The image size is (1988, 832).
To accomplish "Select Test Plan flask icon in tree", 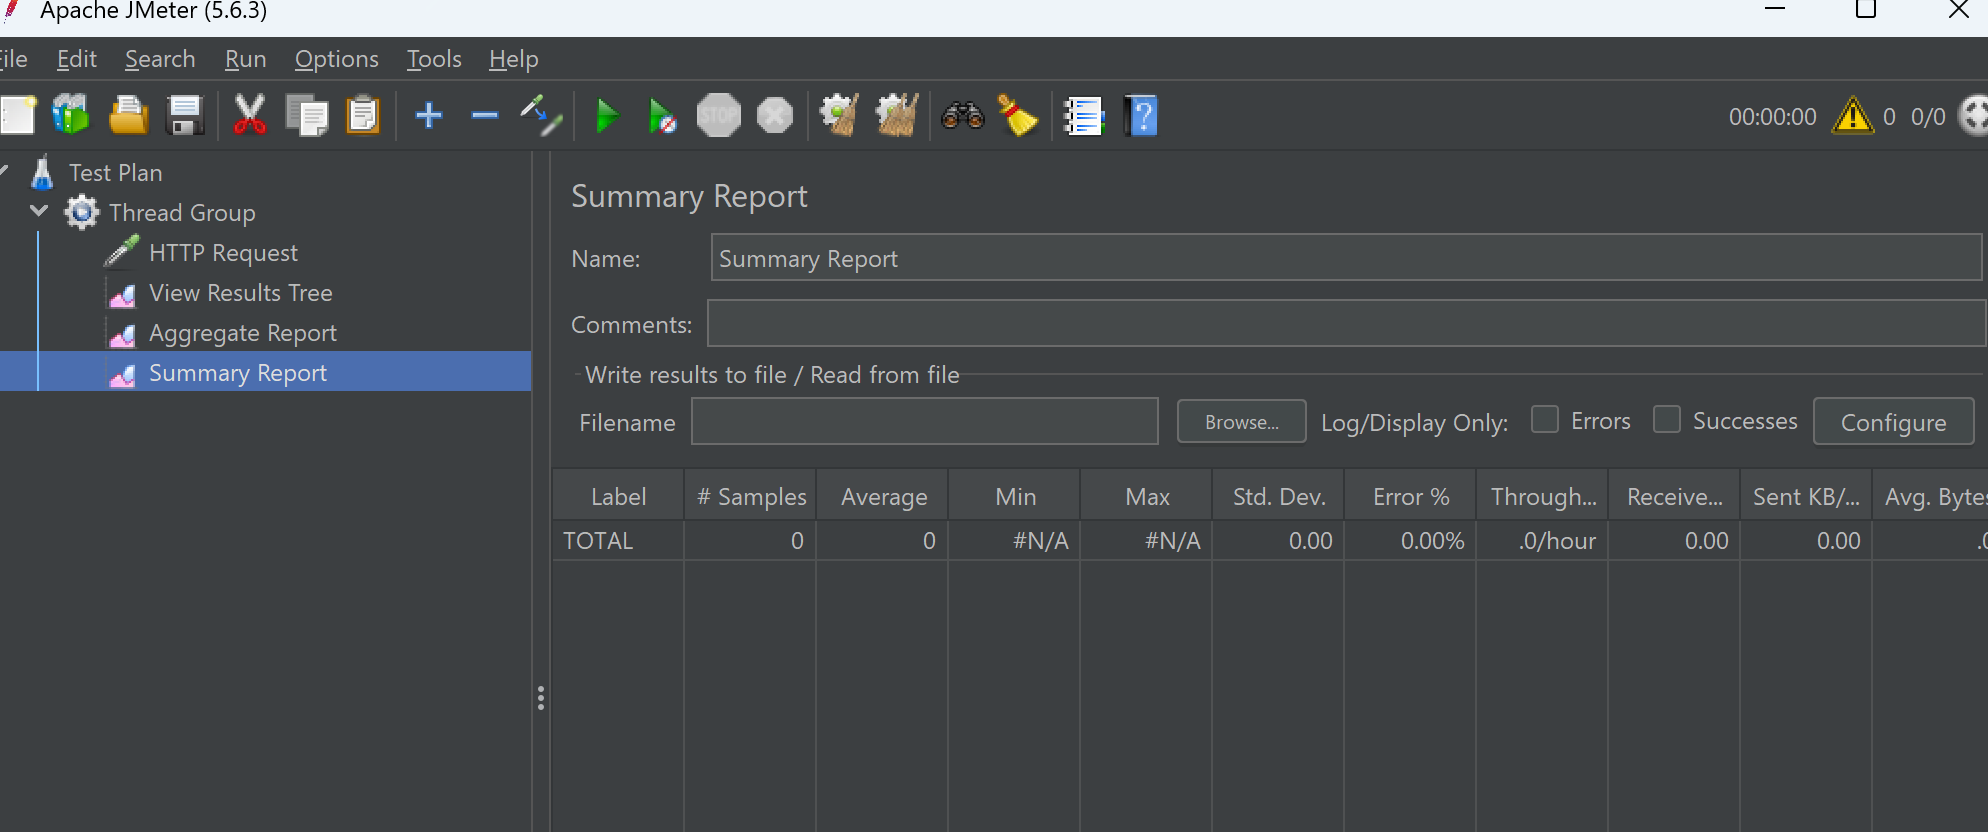I will pos(42,172).
